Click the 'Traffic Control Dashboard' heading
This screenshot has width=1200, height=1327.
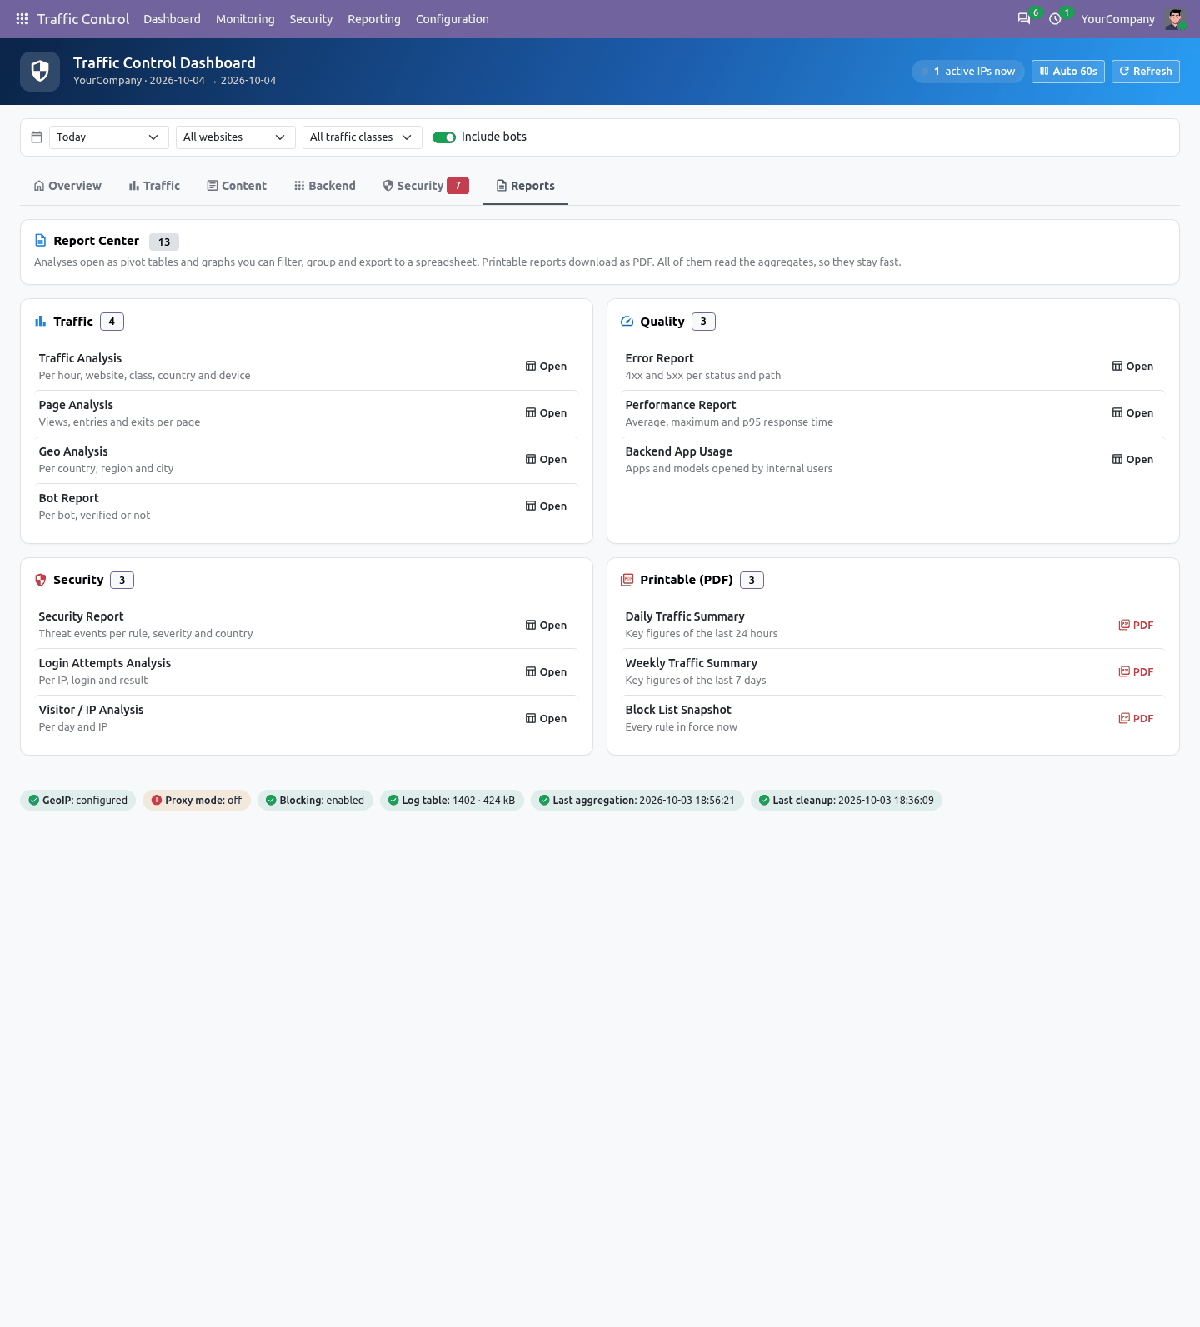click(x=164, y=62)
